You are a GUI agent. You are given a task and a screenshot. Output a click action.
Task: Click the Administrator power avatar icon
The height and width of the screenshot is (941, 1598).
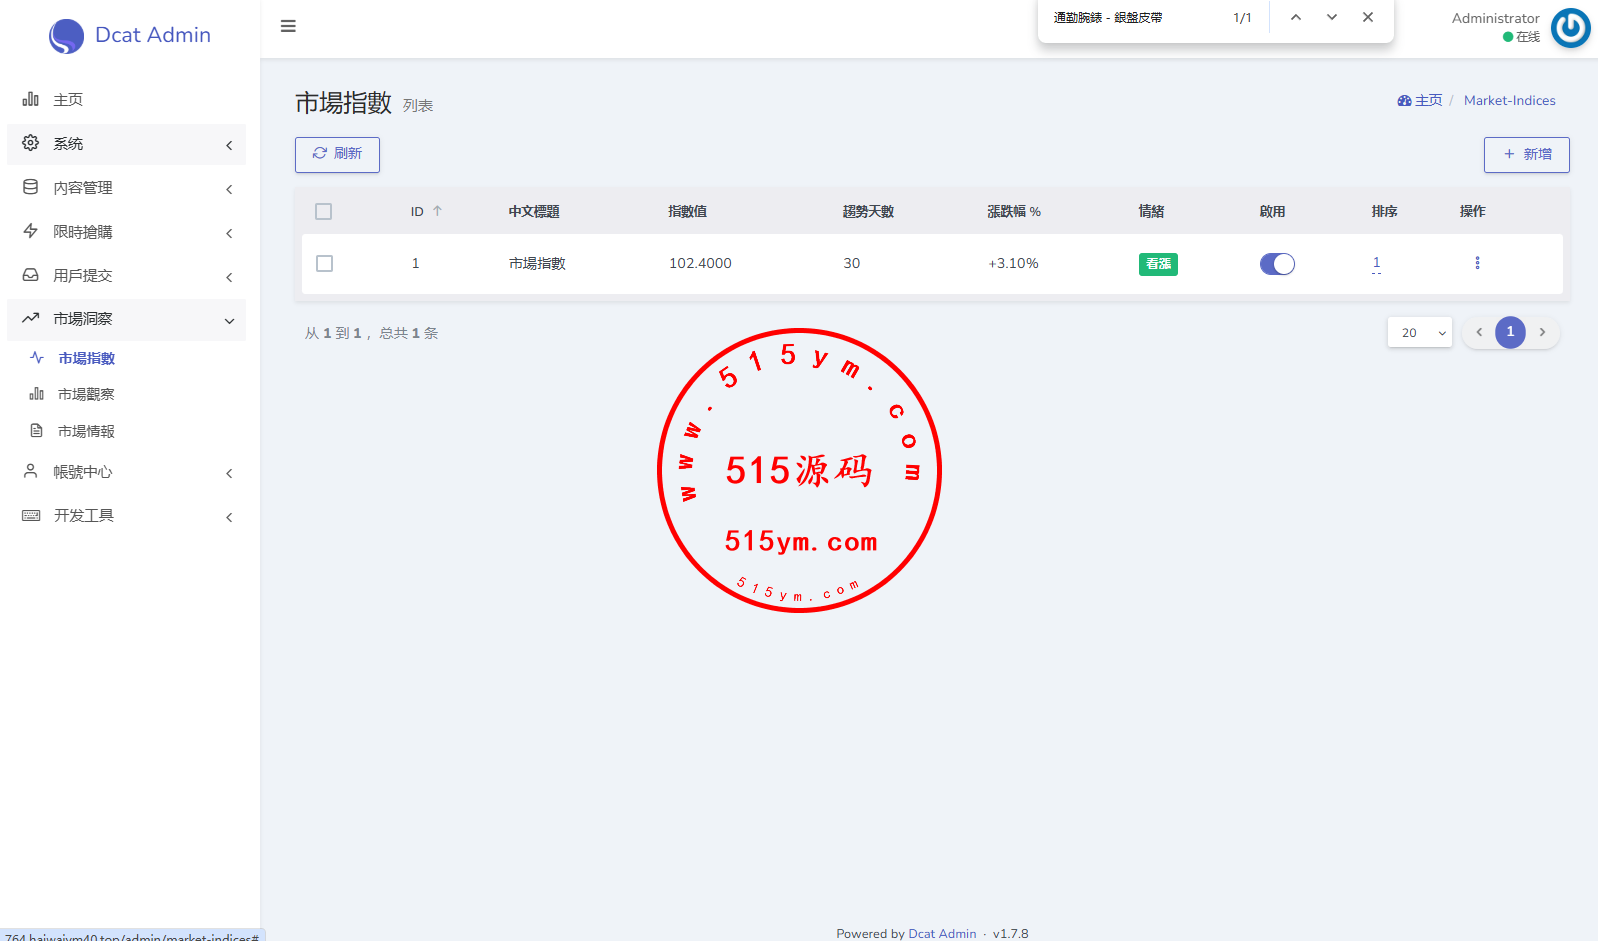click(1570, 28)
